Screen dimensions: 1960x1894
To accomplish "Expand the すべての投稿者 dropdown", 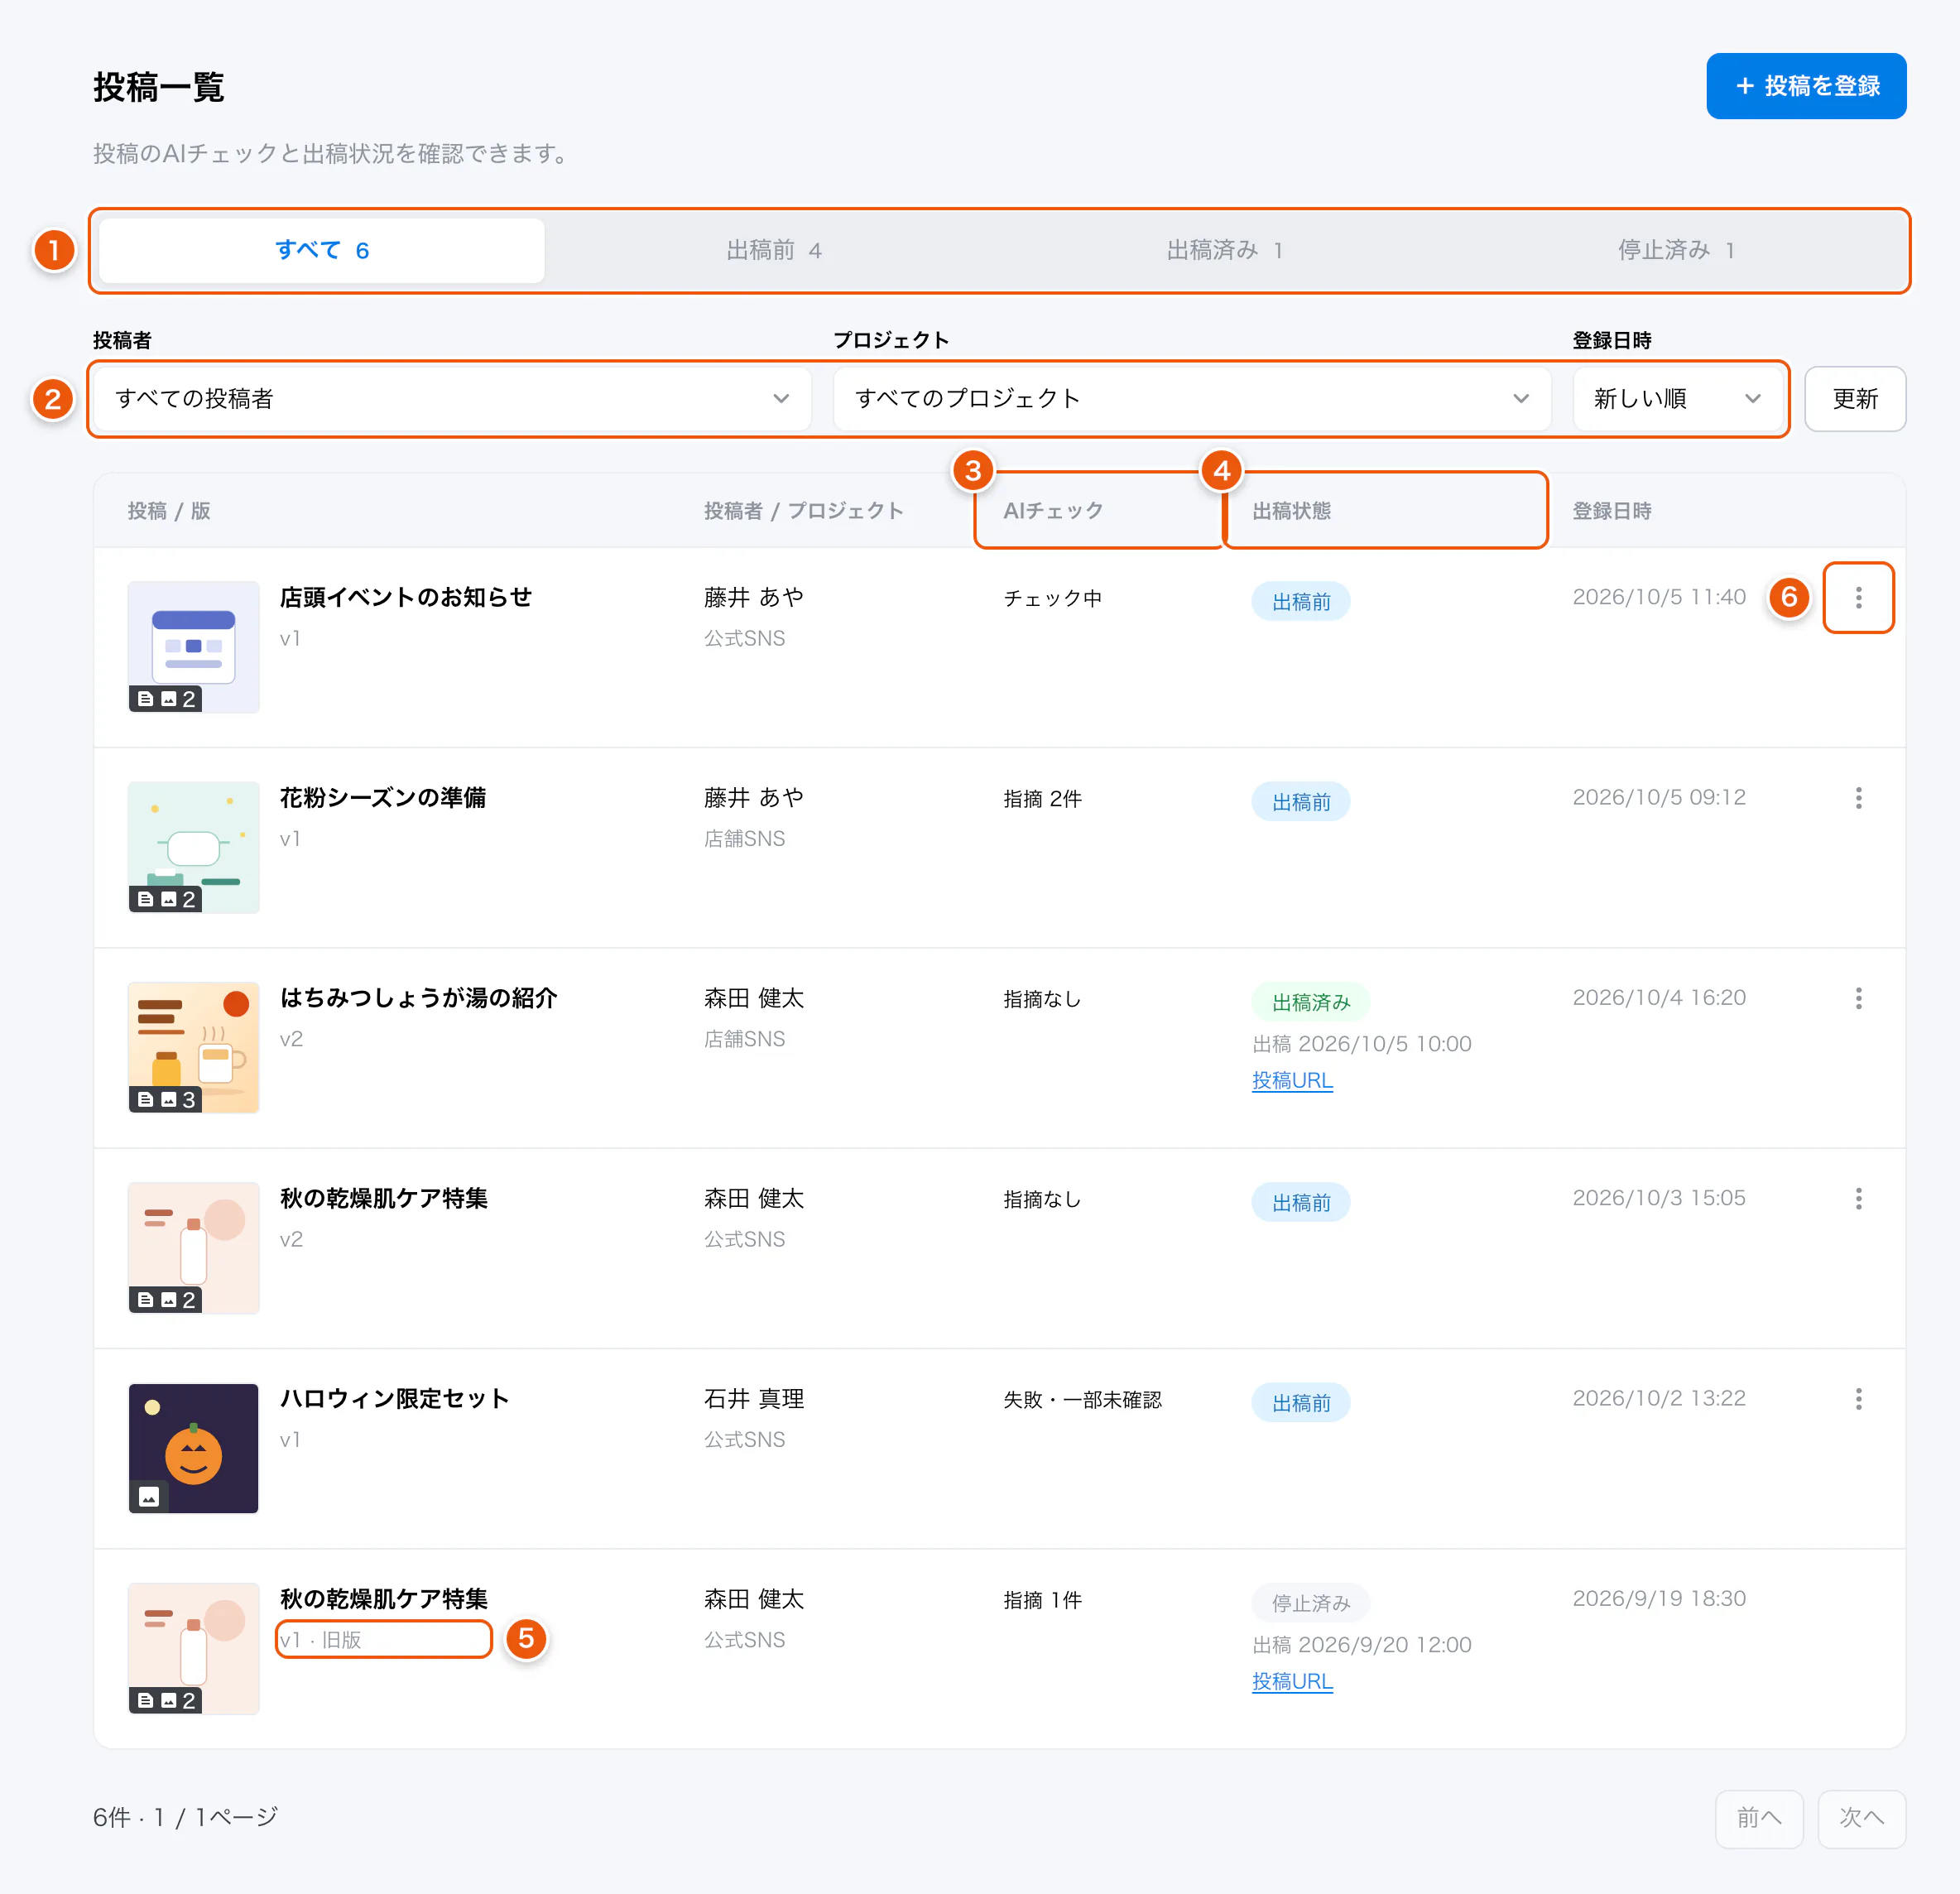I will (x=452, y=398).
